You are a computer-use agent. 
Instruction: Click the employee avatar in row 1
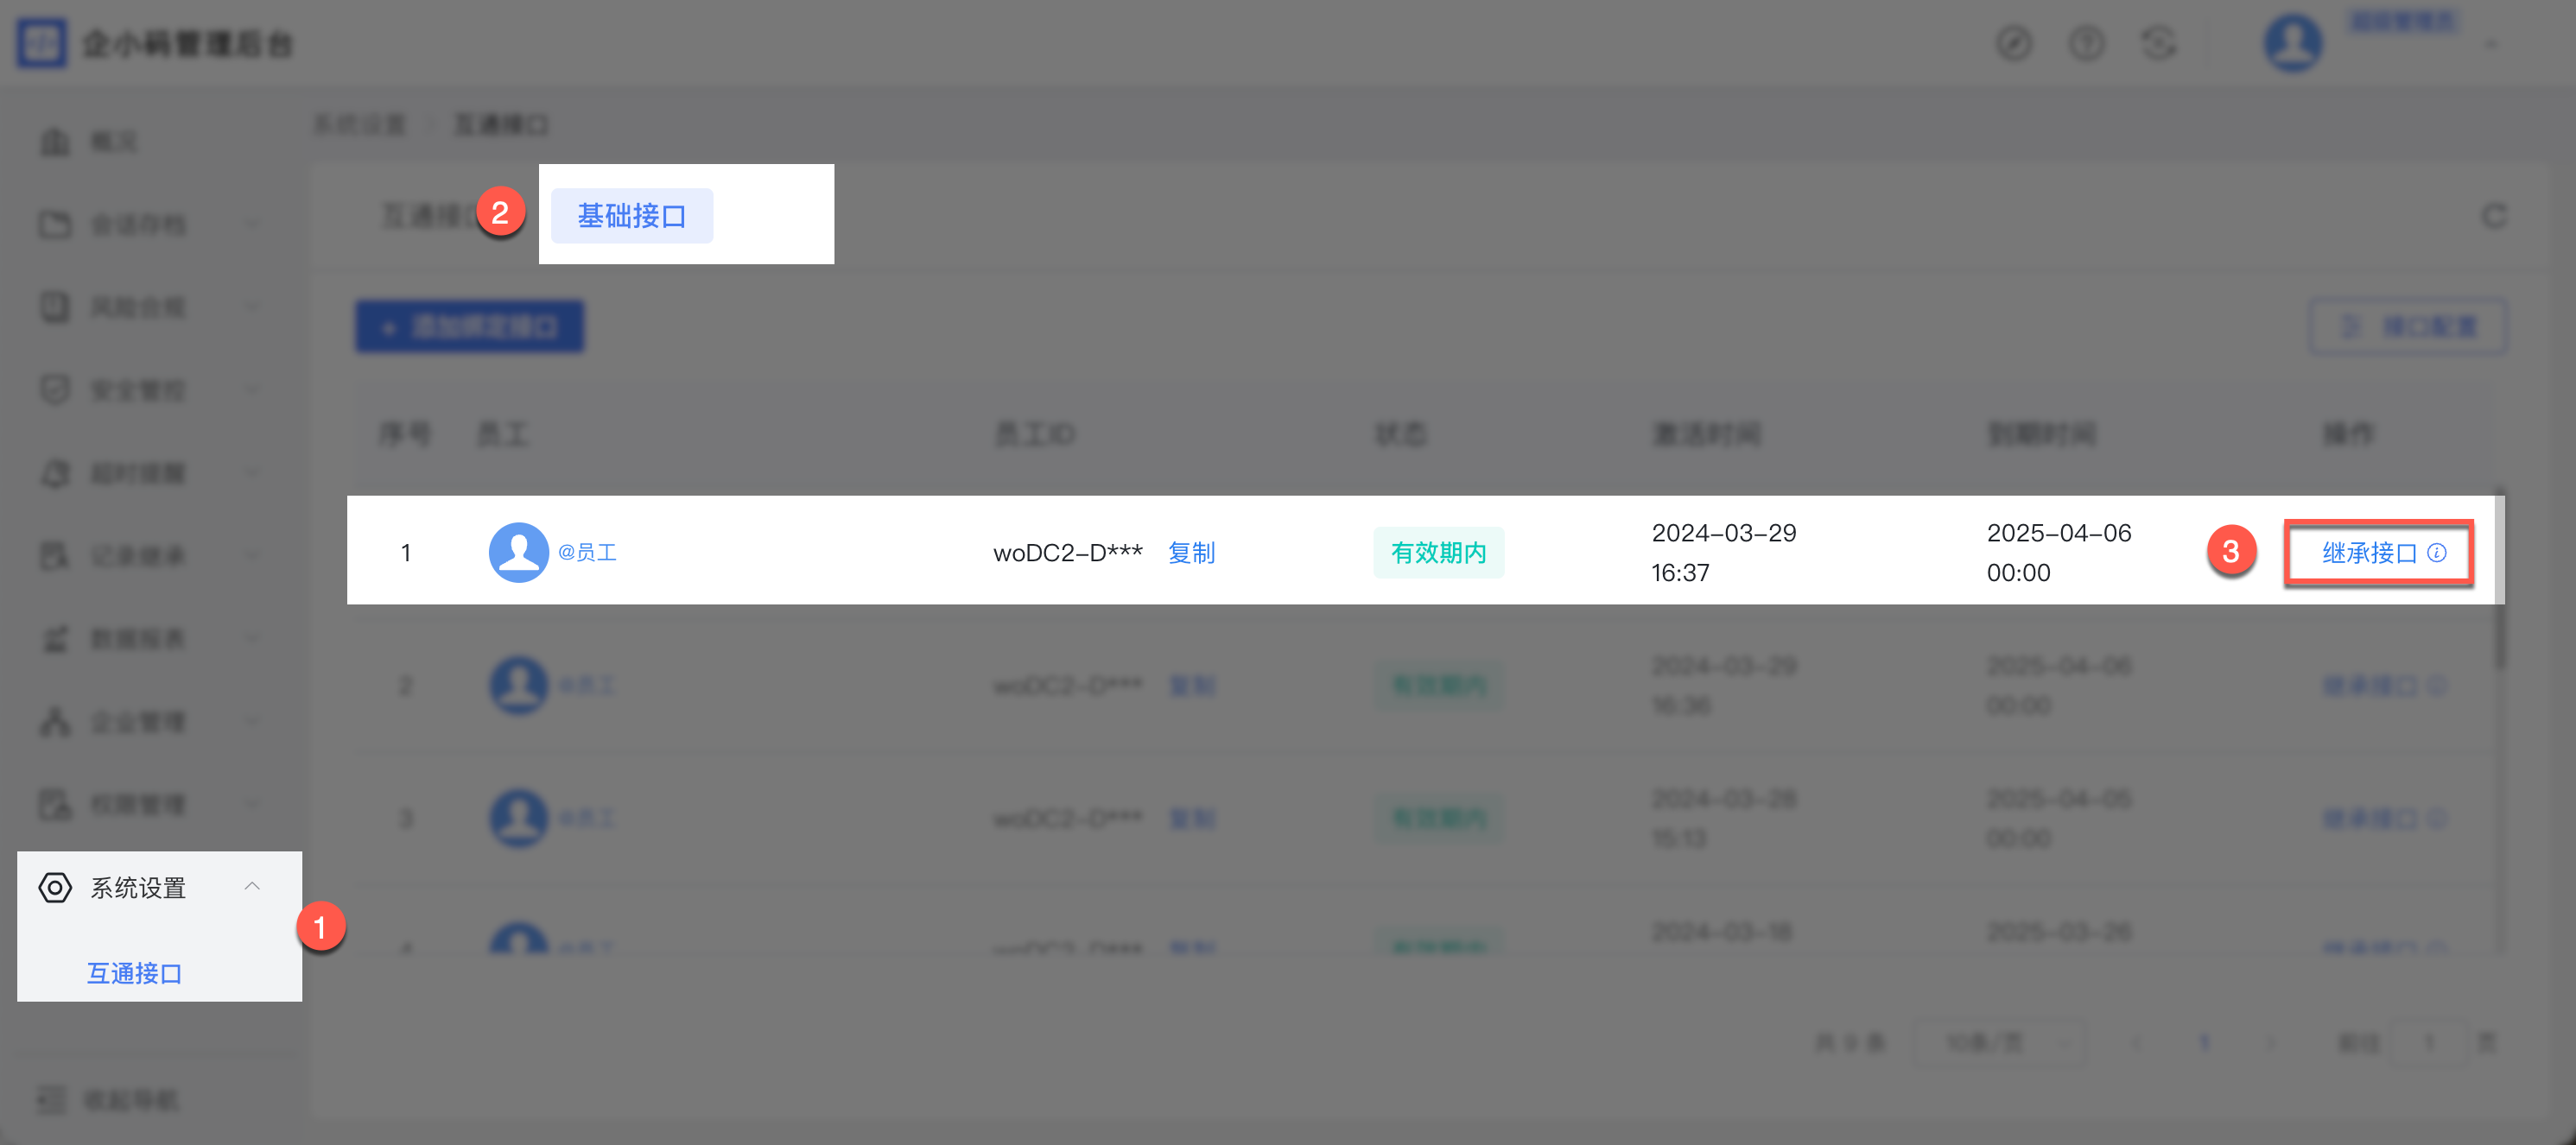coord(518,552)
